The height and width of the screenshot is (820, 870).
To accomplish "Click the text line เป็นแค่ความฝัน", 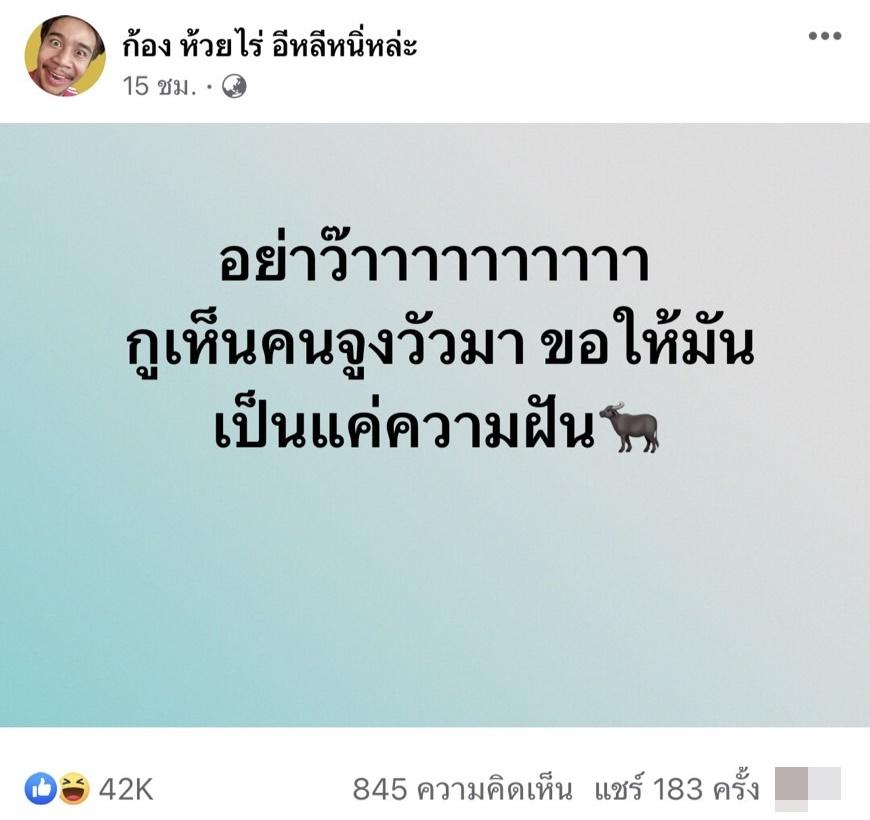I will (x=405, y=428).
